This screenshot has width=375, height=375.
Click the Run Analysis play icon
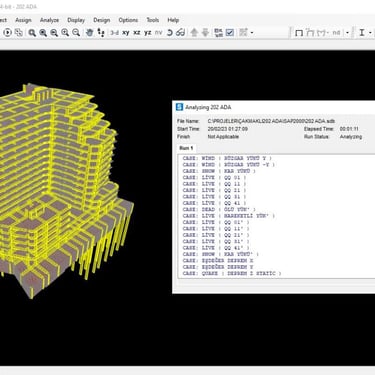click(7, 33)
